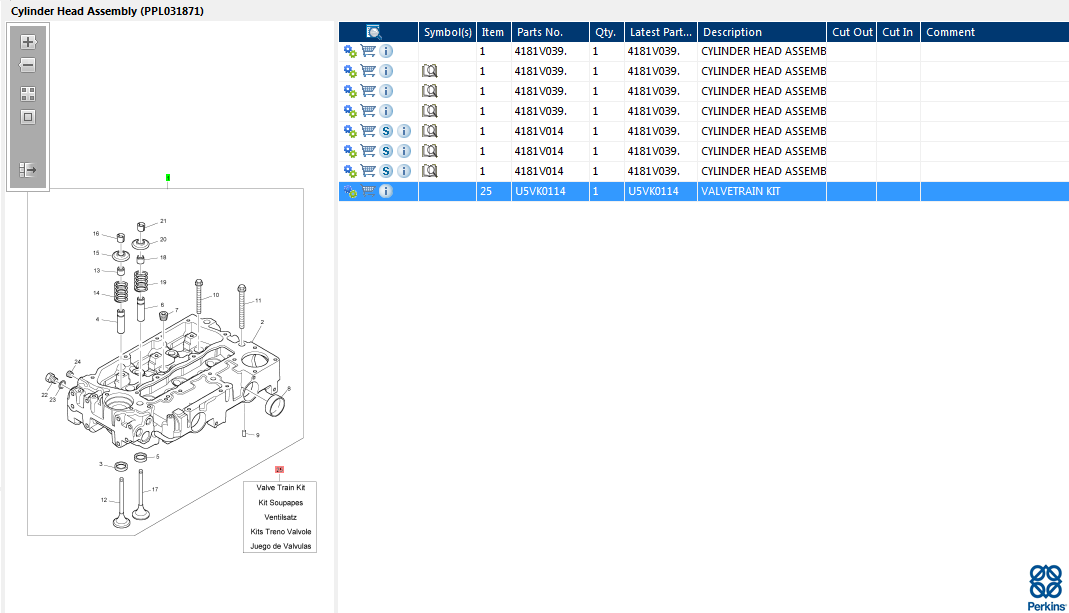Click the Kits Treno Valvole label text
Viewport: 1069px width, 613px height.
click(x=281, y=532)
